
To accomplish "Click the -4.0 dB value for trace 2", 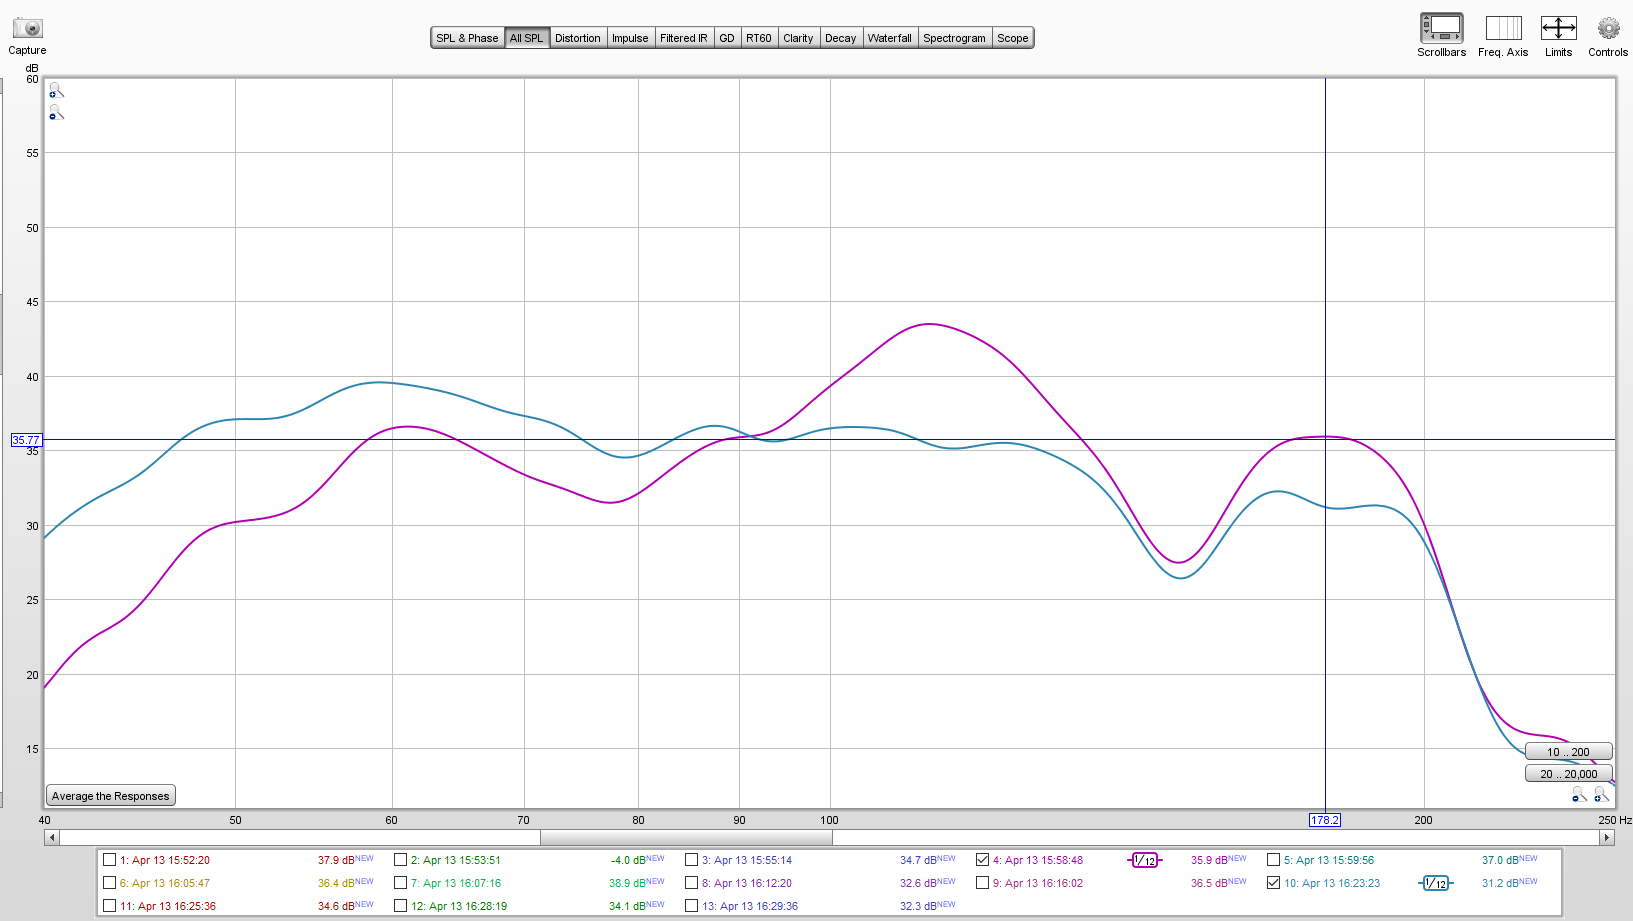I will click(x=628, y=860).
